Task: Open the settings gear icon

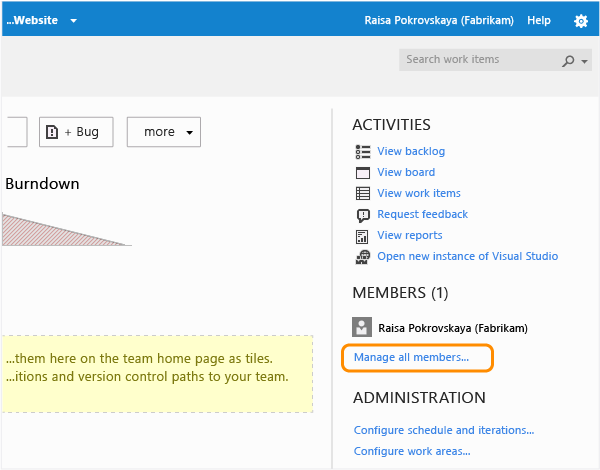Action: click(580, 21)
